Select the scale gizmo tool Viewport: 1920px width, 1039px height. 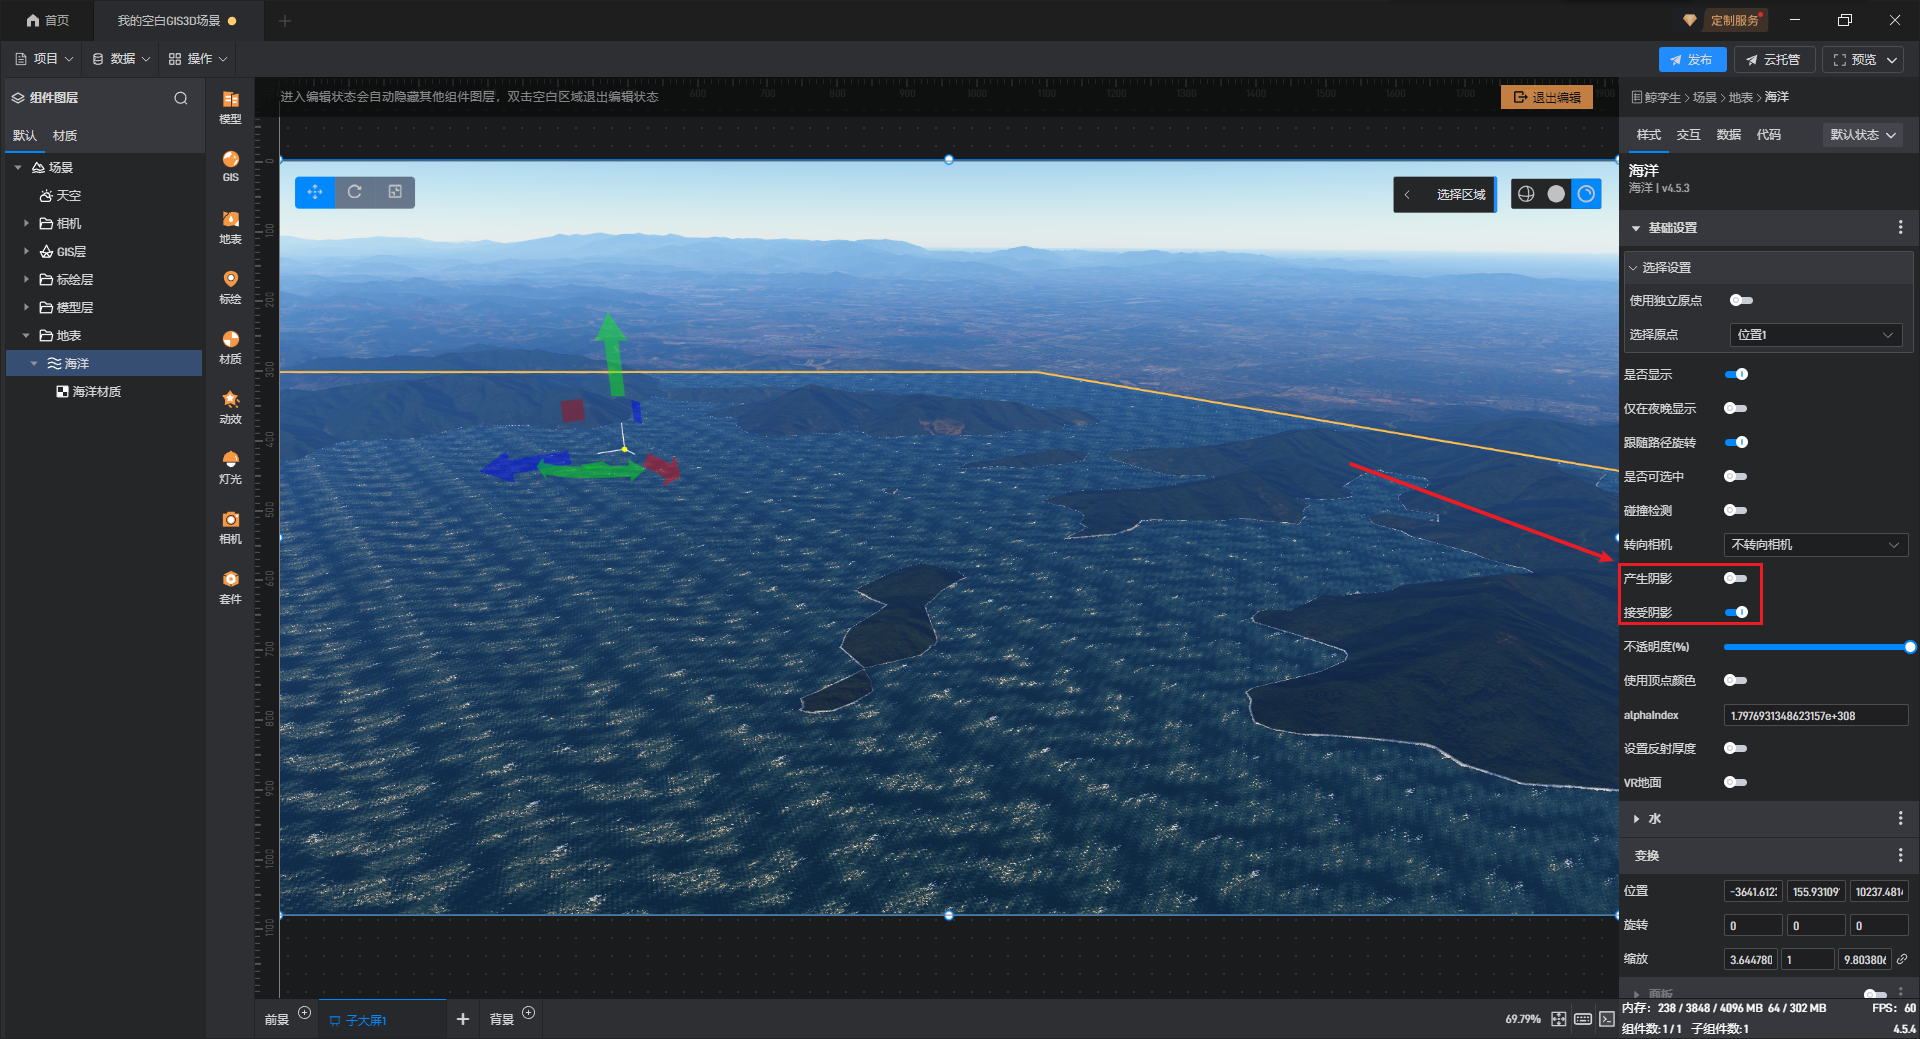click(x=395, y=192)
